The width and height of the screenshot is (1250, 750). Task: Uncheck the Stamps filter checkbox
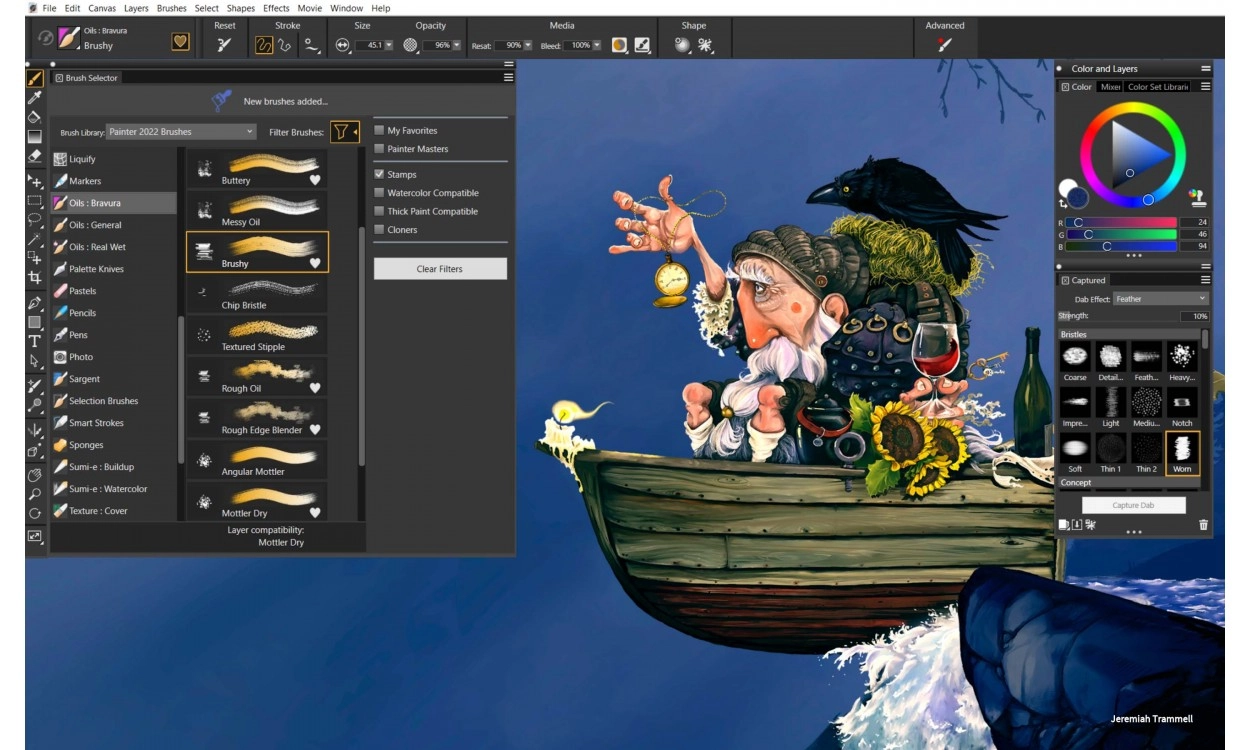click(379, 174)
